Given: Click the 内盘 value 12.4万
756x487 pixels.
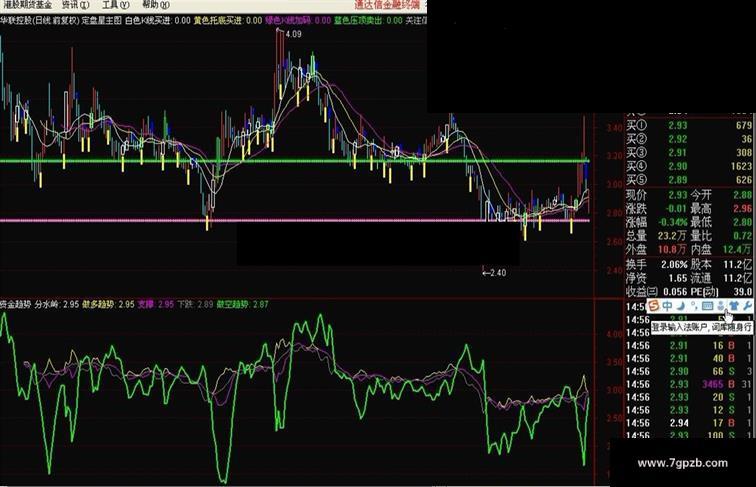Looking at the screenshot, I should (x=738, y=249).
